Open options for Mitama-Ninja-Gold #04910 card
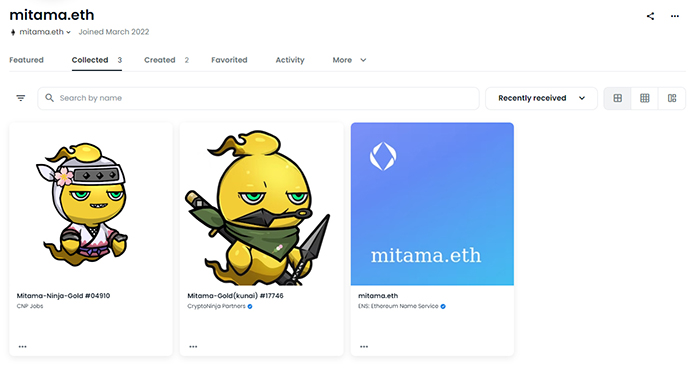Image resolution: width=700 pixels, height=370 pixels. (x=22, y=346)
